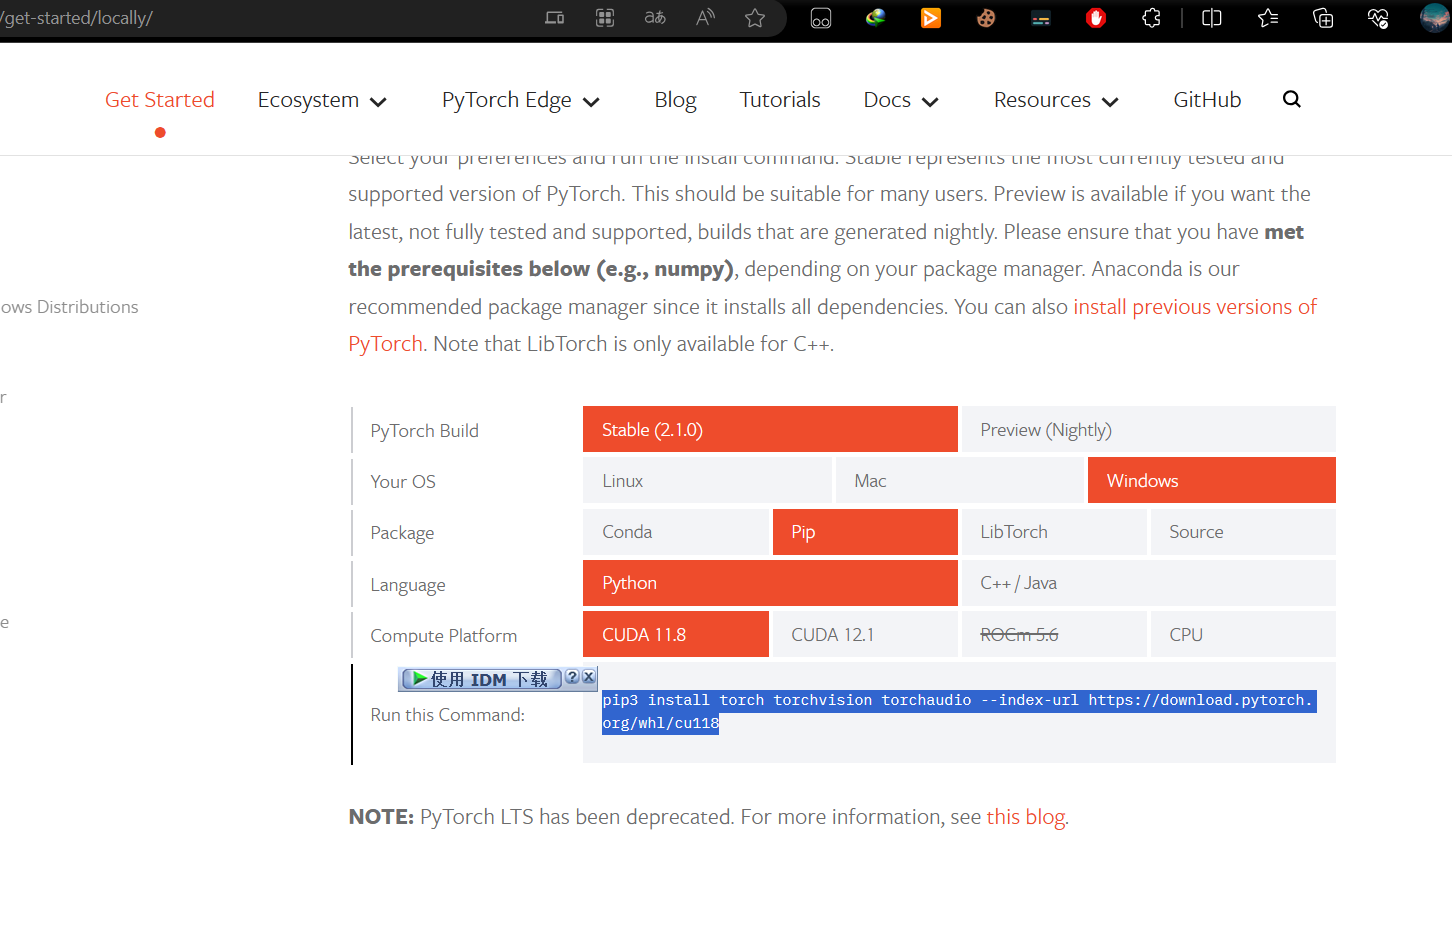Select Python language option

pos(770,583)
